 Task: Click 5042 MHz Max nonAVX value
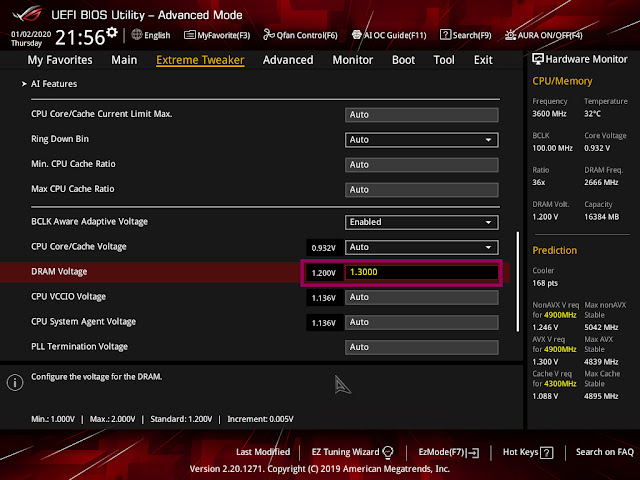(601, 327)
